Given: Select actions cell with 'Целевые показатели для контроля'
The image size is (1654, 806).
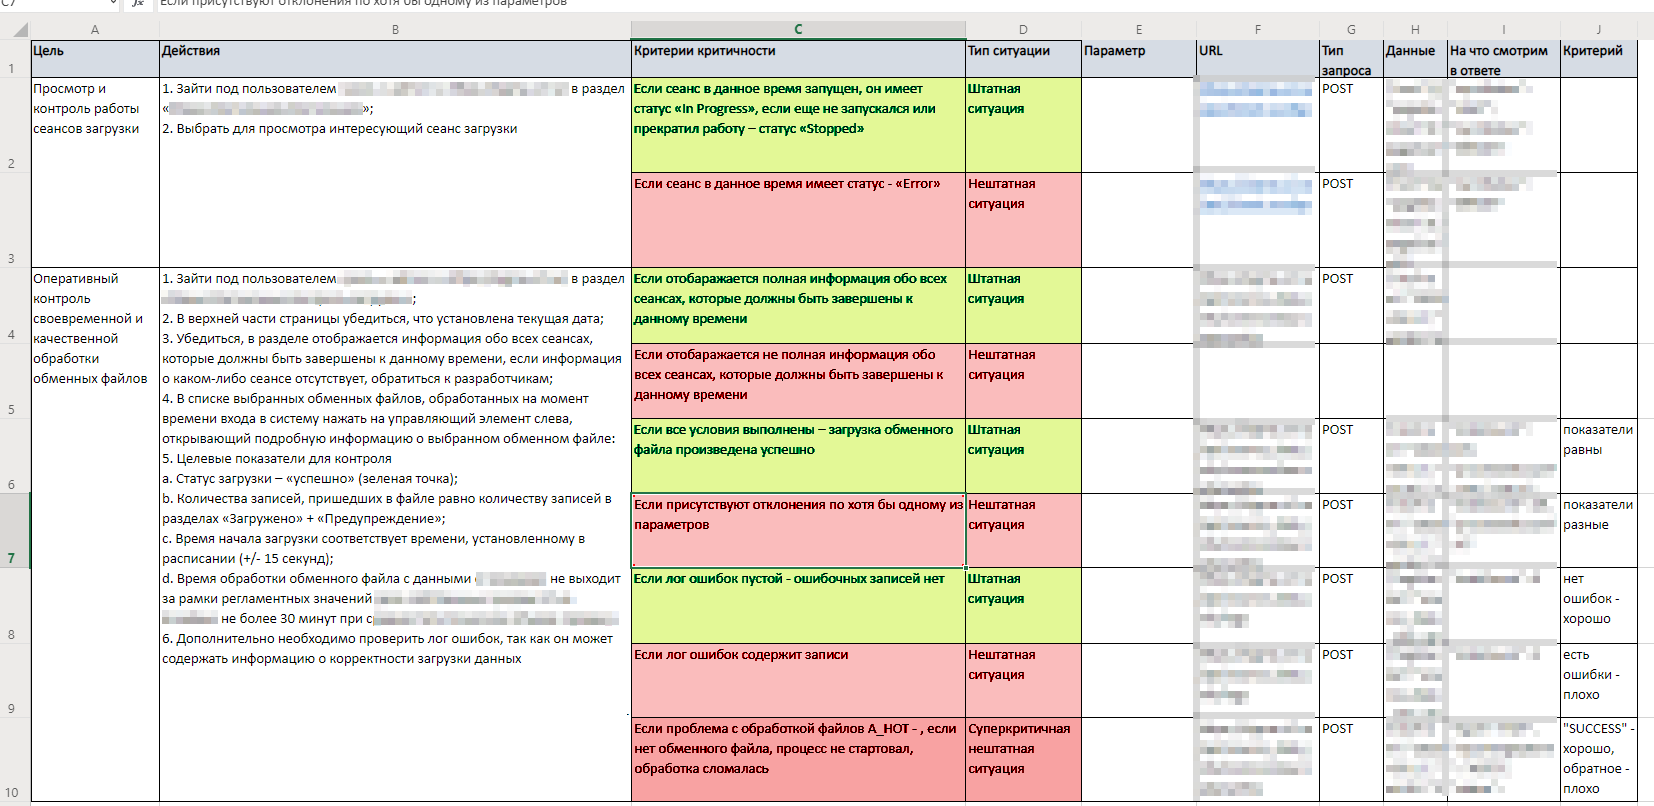Looking at the screenshot, I should point(395,534).
